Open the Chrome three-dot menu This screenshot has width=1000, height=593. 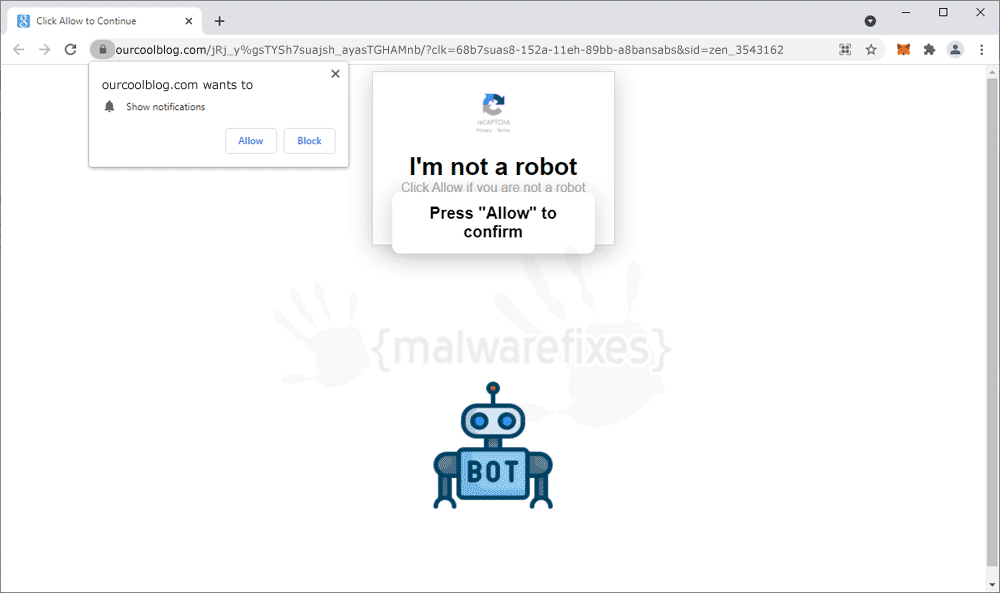point(982,50)
